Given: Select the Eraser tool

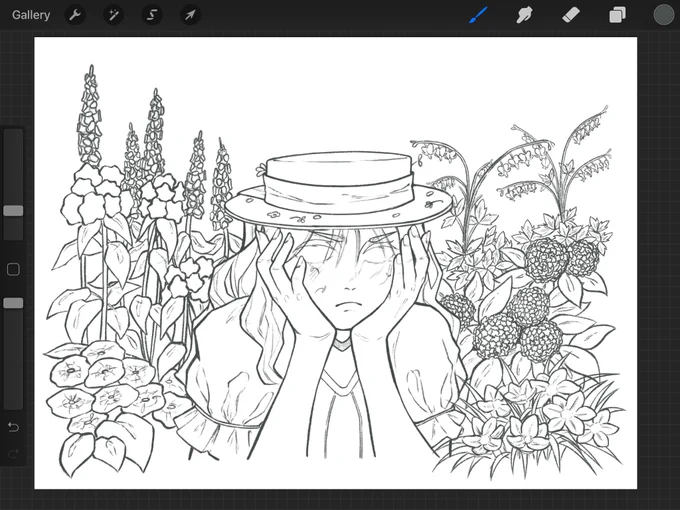Looking at the screenshot, I should 571,15.
